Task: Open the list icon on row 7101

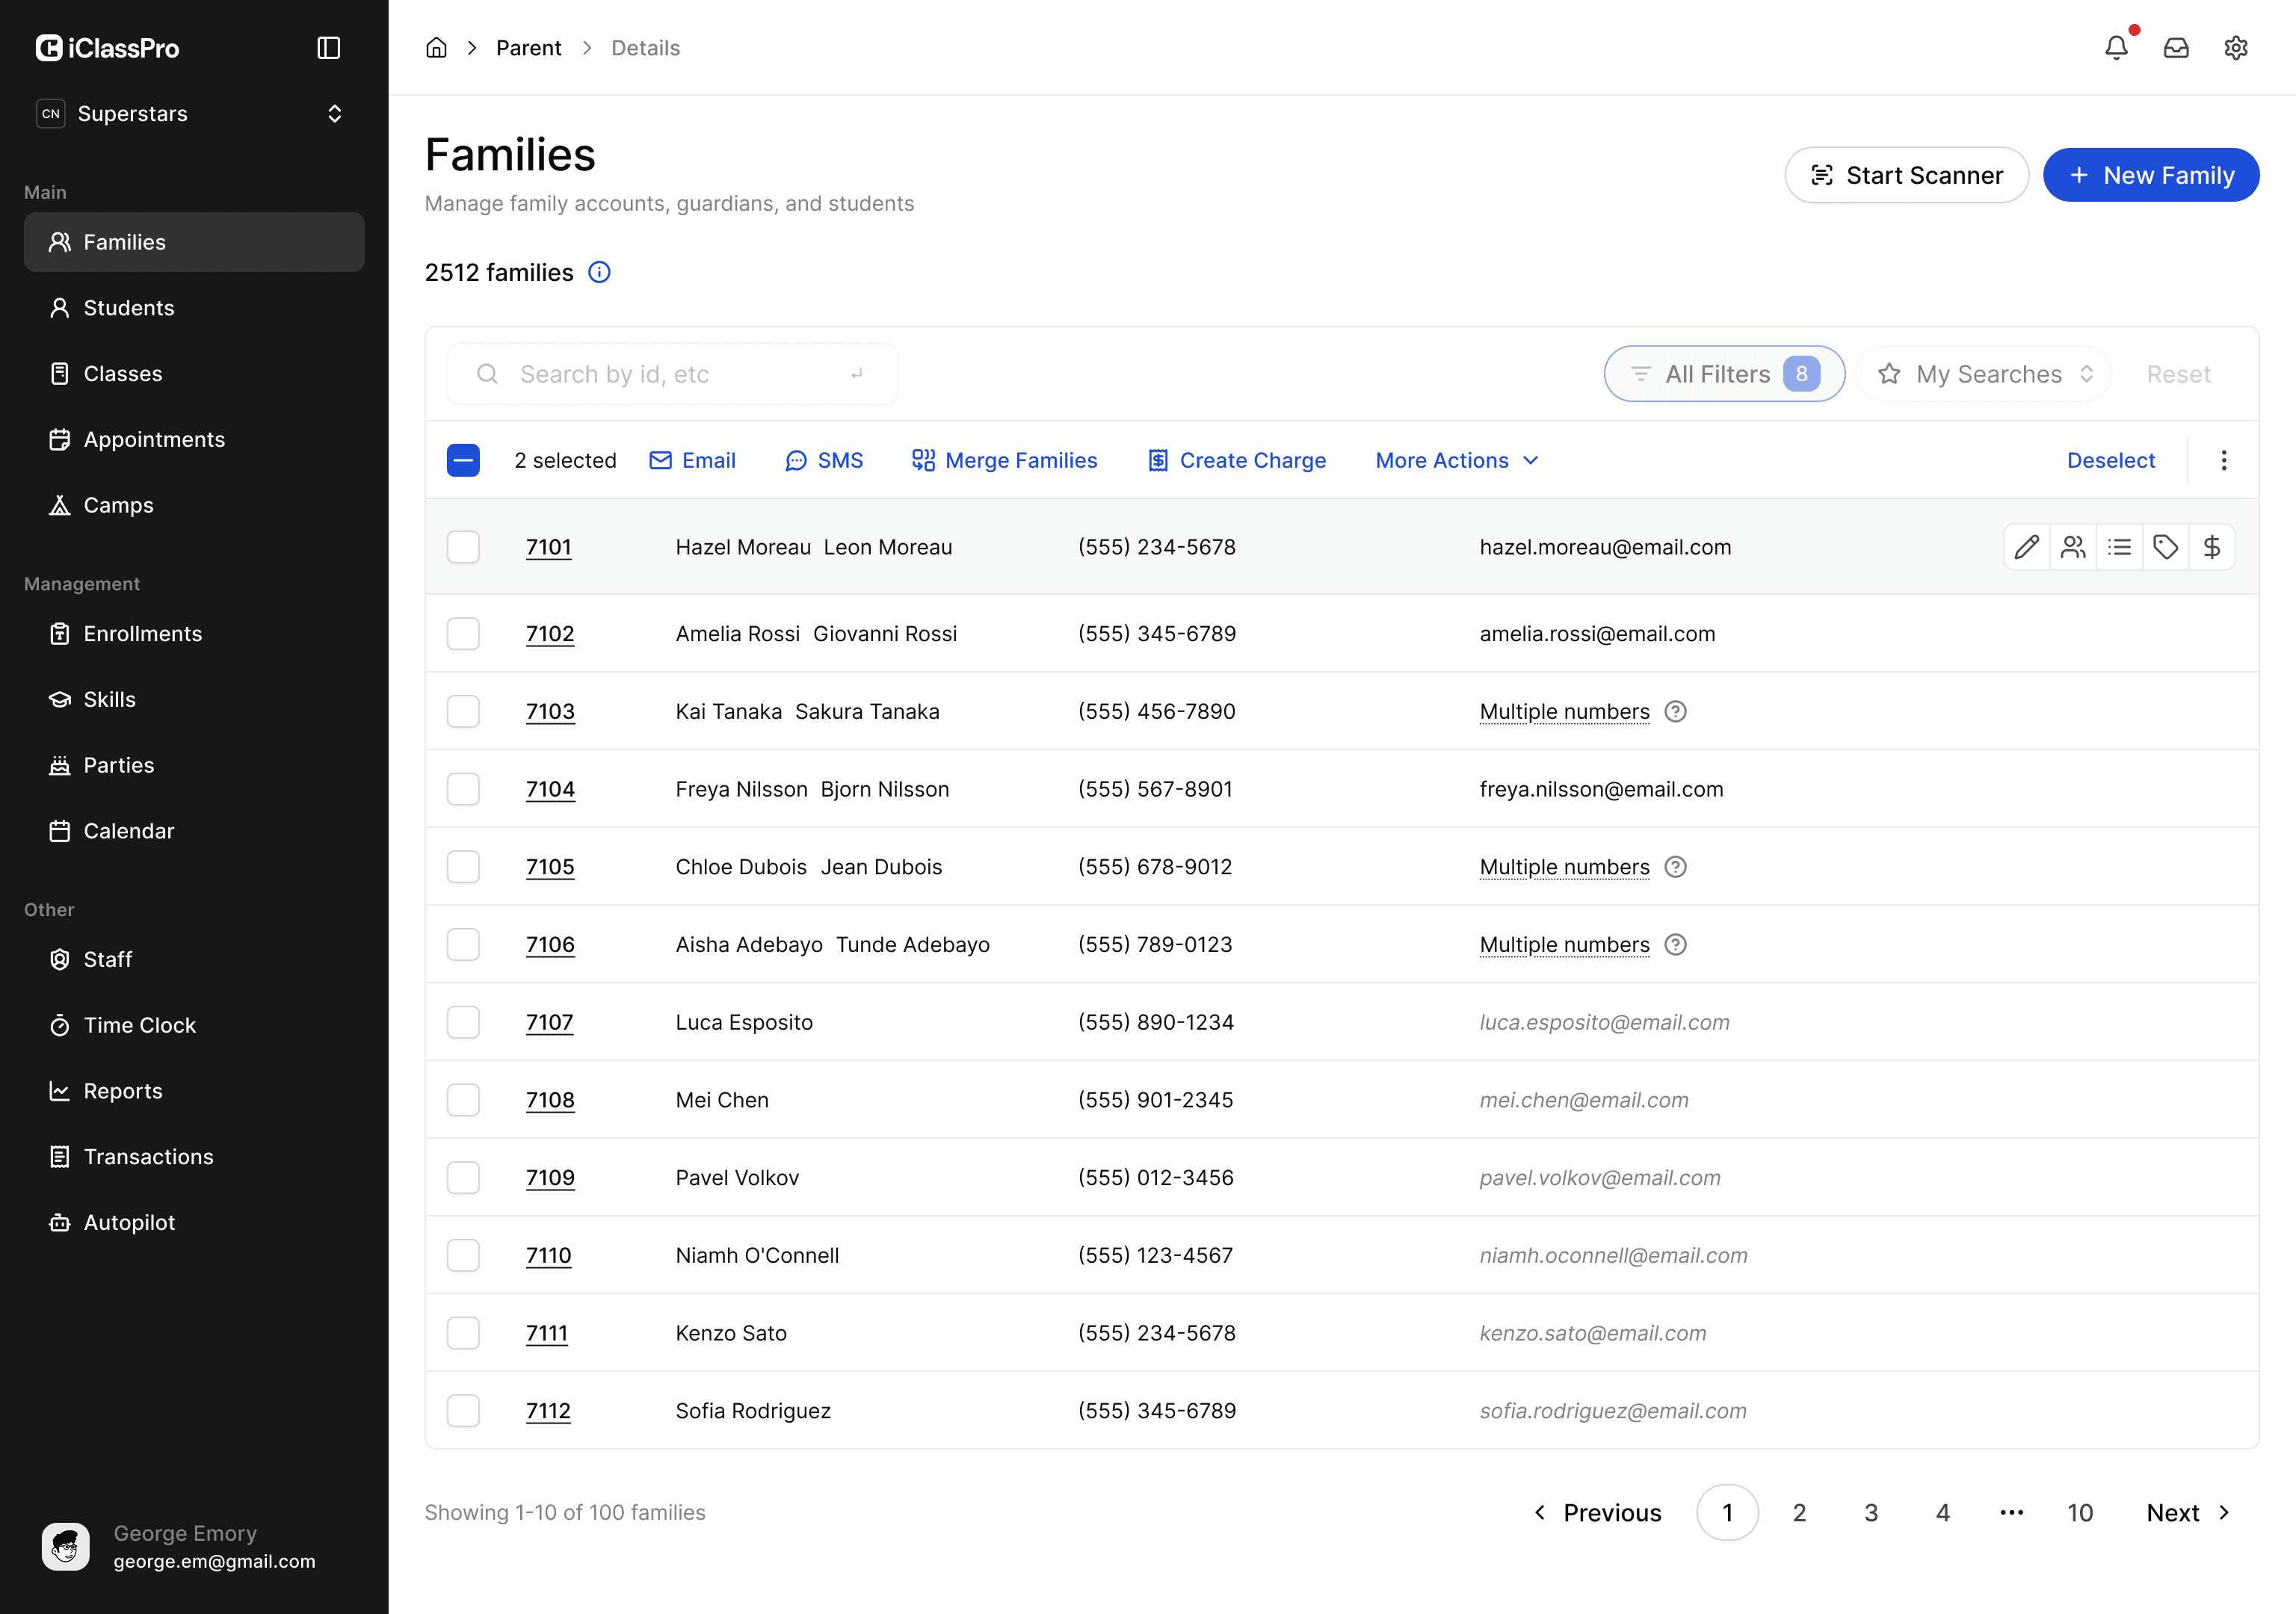Action: 2119,547
